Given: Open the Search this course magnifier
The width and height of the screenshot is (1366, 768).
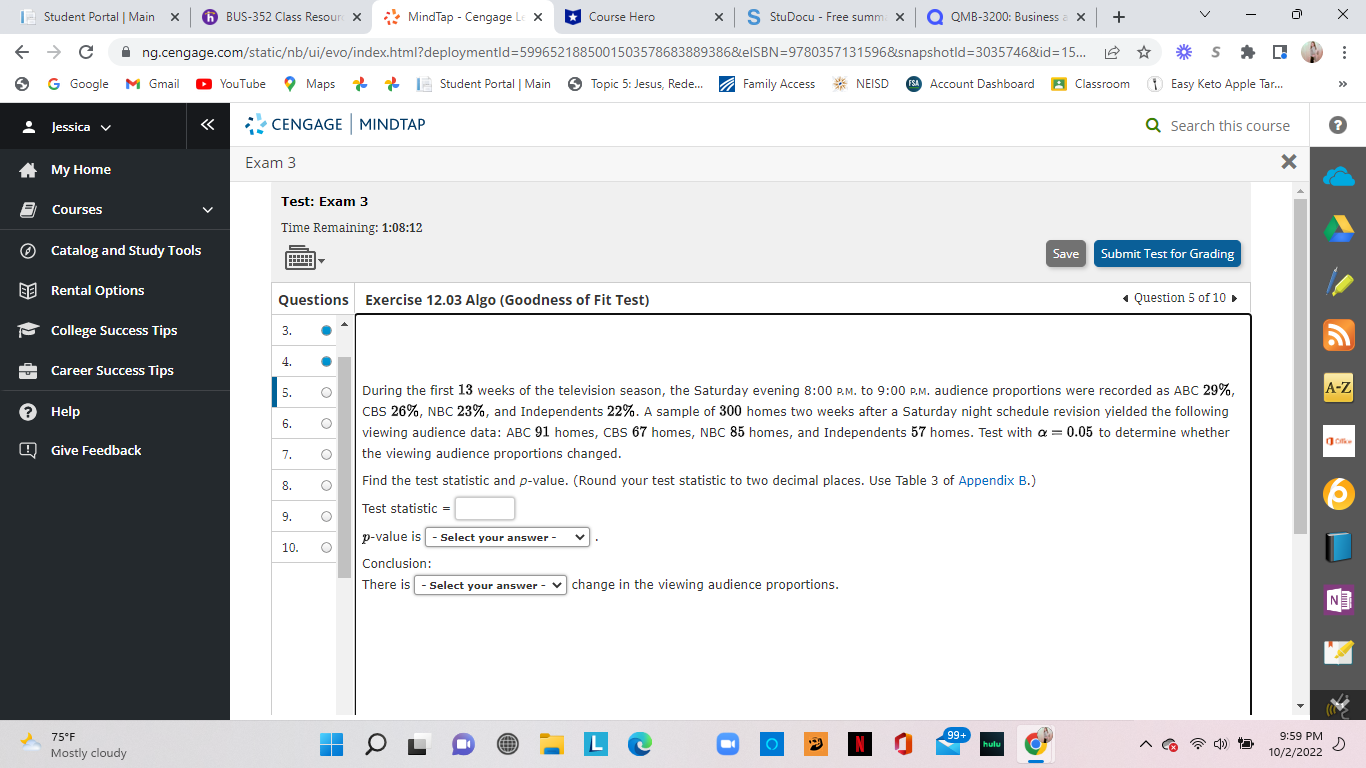Looking at the screenshot, I should click(x=1152, y=125).
